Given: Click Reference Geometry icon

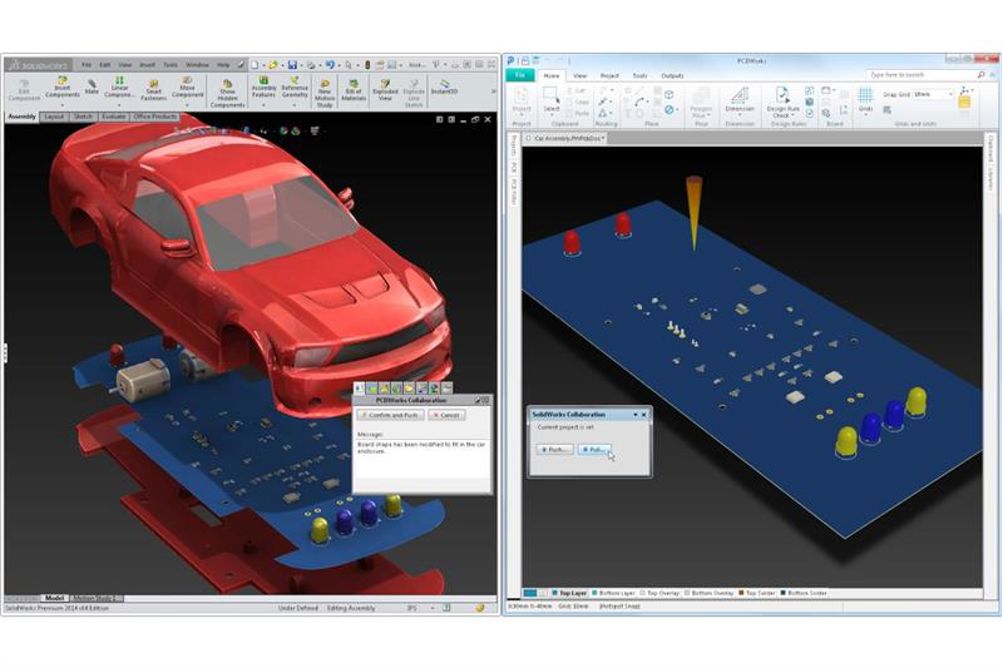Looking at the screenshot, I should [295, 86].
